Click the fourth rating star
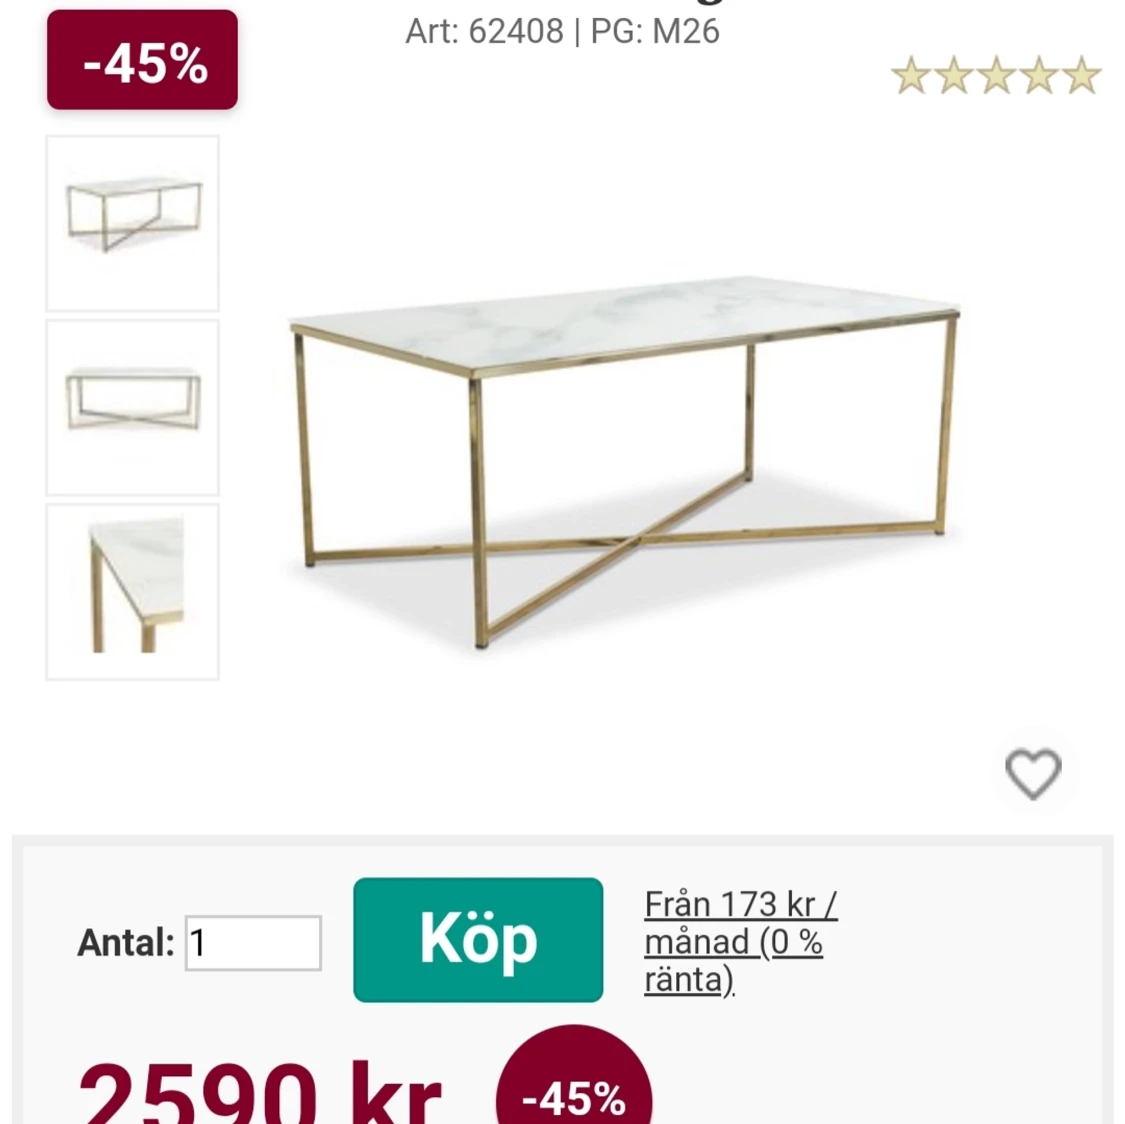 1039,75
